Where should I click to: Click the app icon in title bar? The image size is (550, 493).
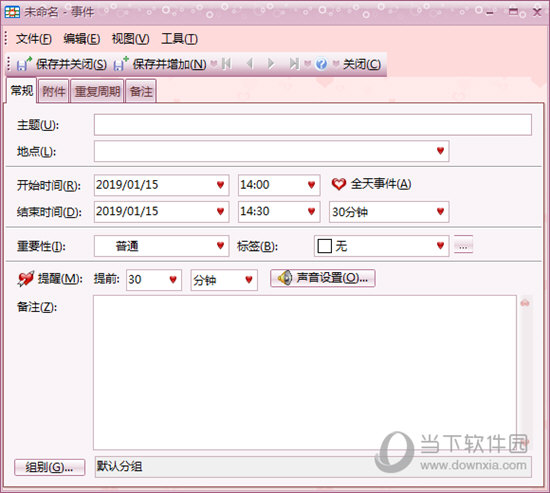pos(12,12)
